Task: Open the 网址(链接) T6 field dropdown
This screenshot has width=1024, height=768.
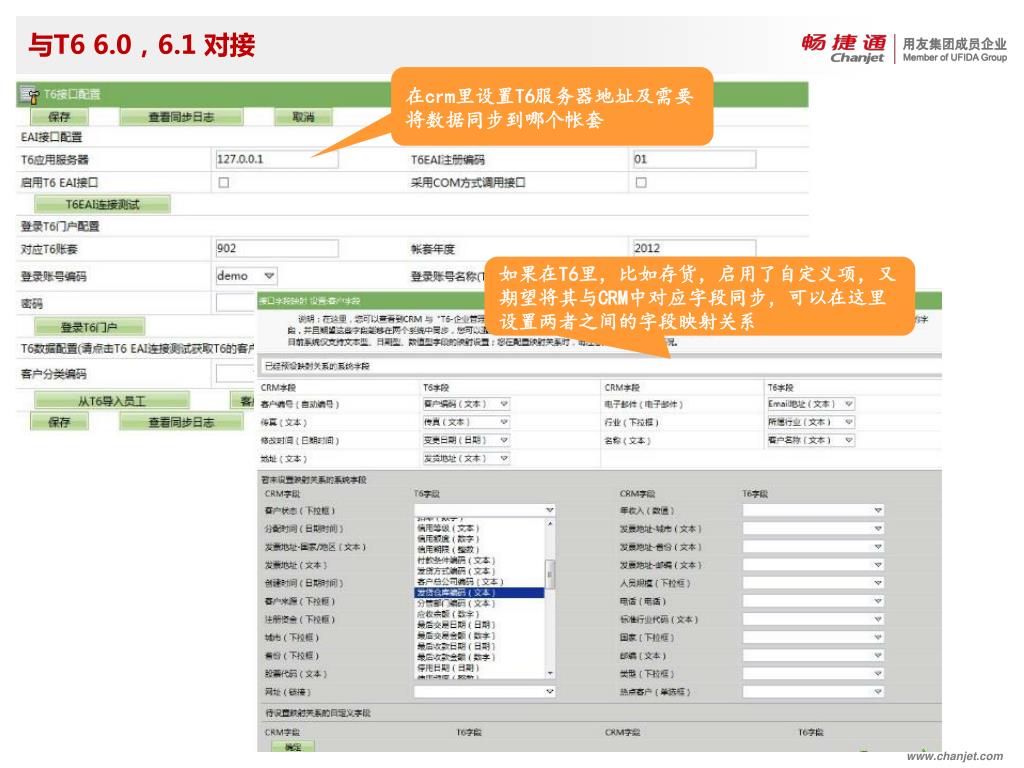Action: coord(549,692)
